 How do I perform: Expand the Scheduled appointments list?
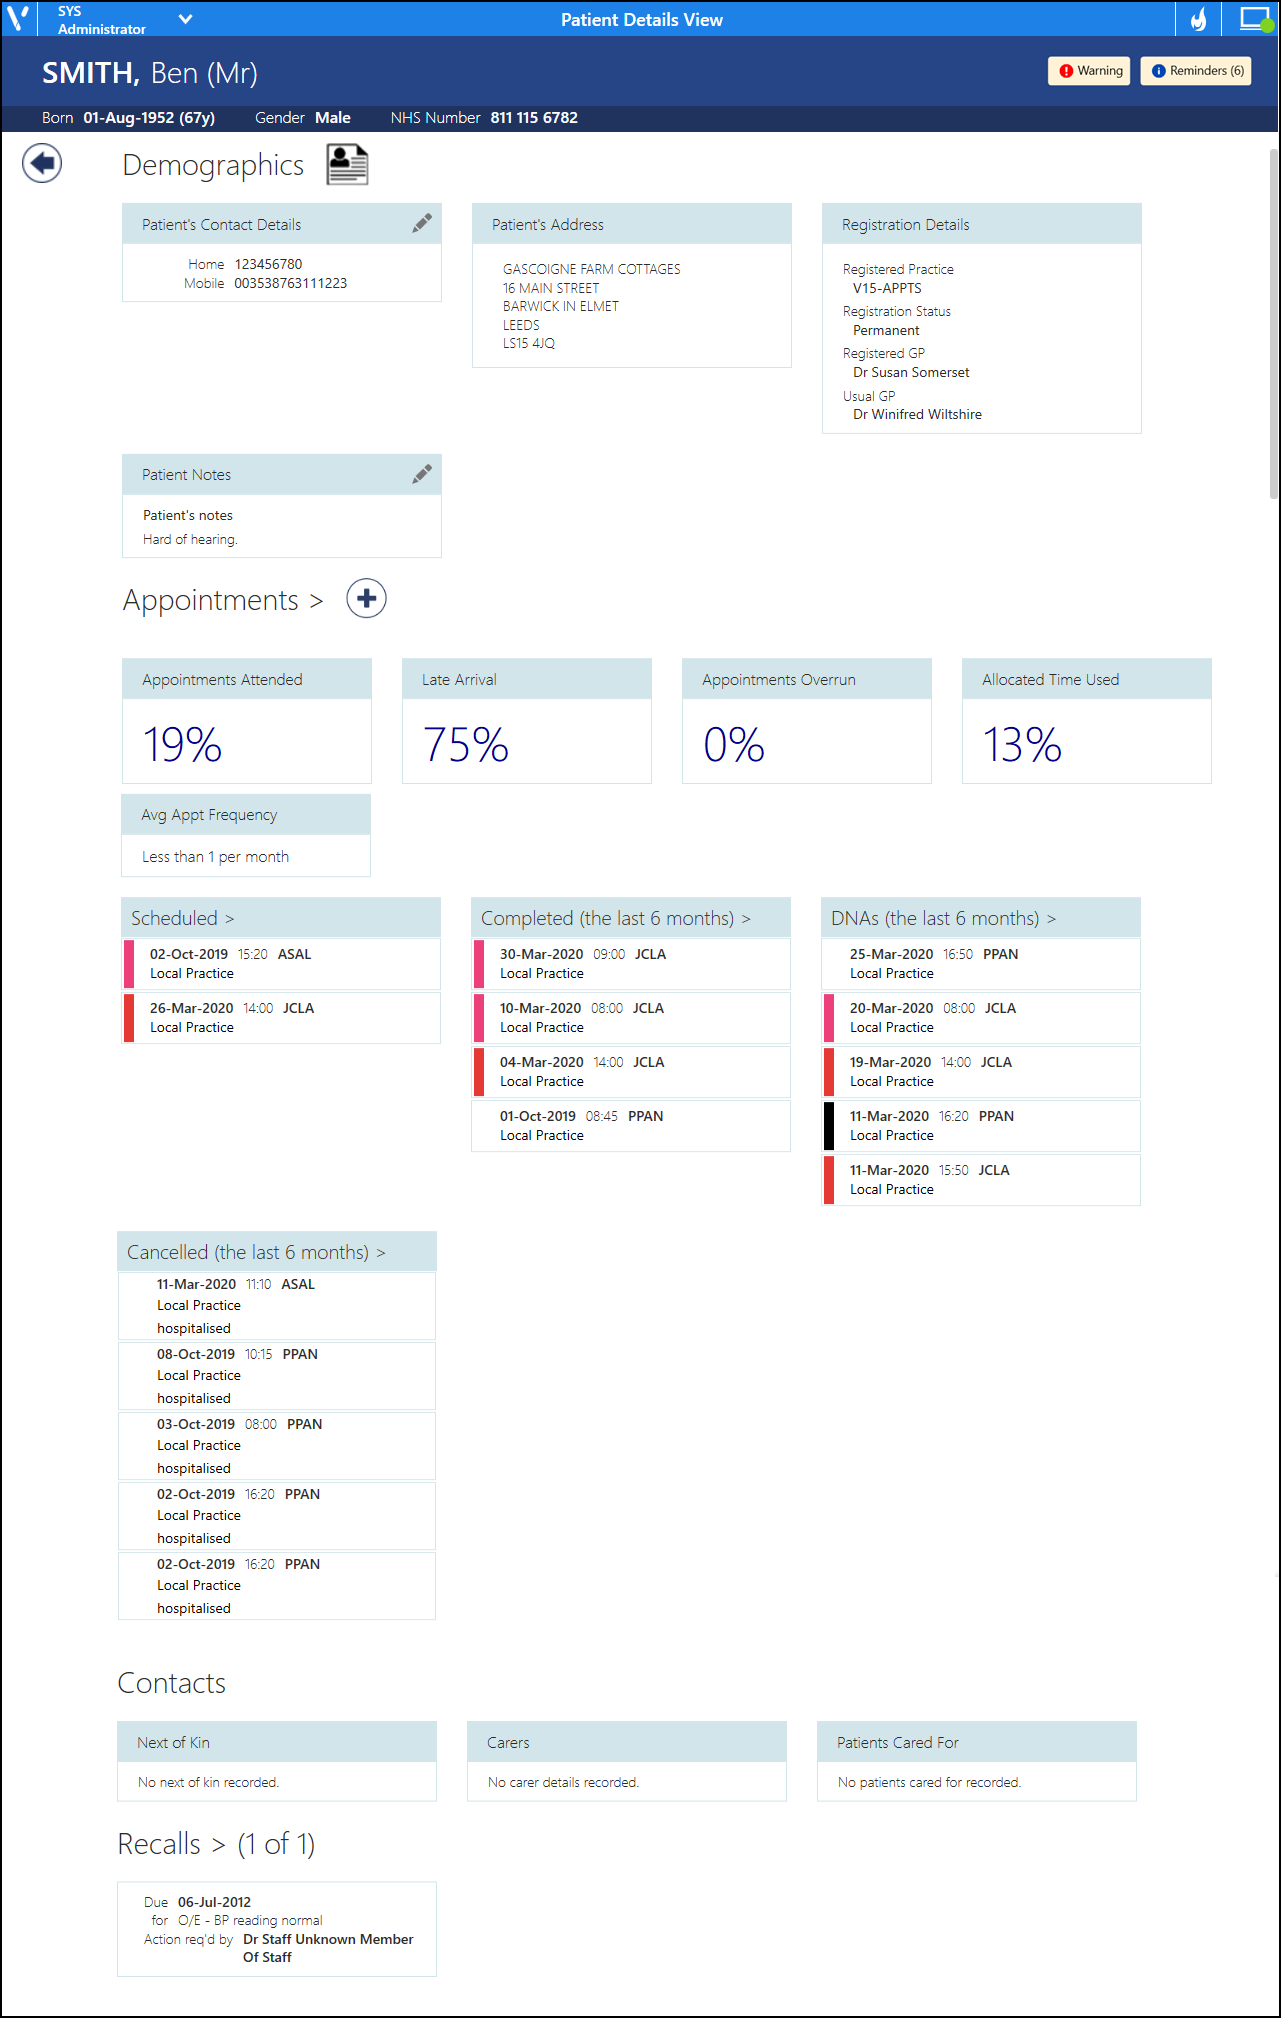(x=182, y=918)
